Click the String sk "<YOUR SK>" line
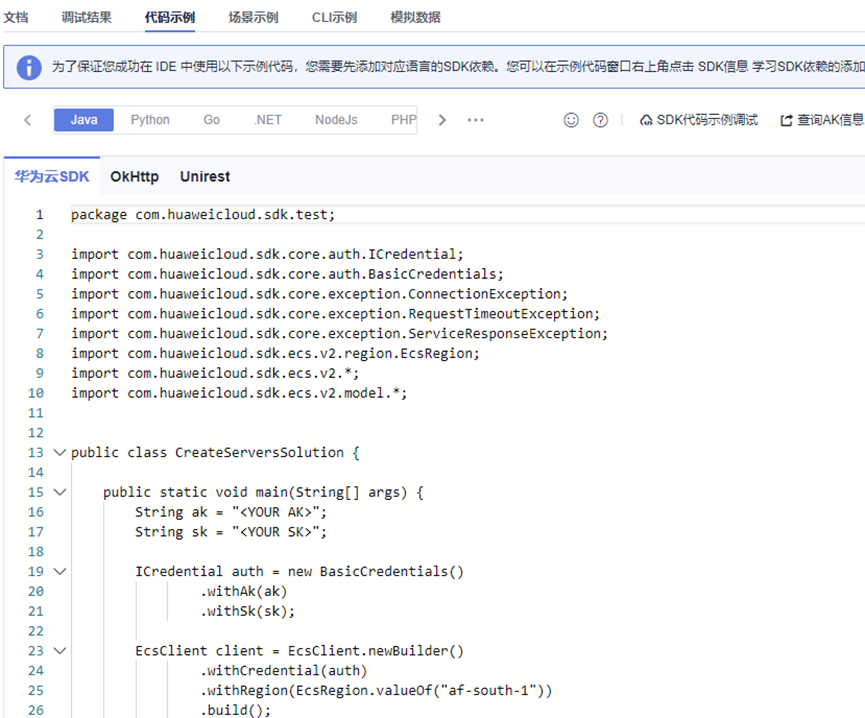 (x=231, y=532)
